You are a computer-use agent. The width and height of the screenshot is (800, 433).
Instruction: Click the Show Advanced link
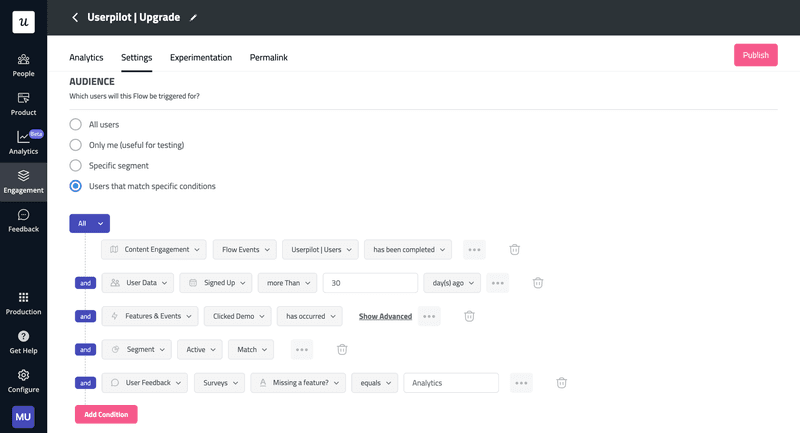click(x=385, y=316)
